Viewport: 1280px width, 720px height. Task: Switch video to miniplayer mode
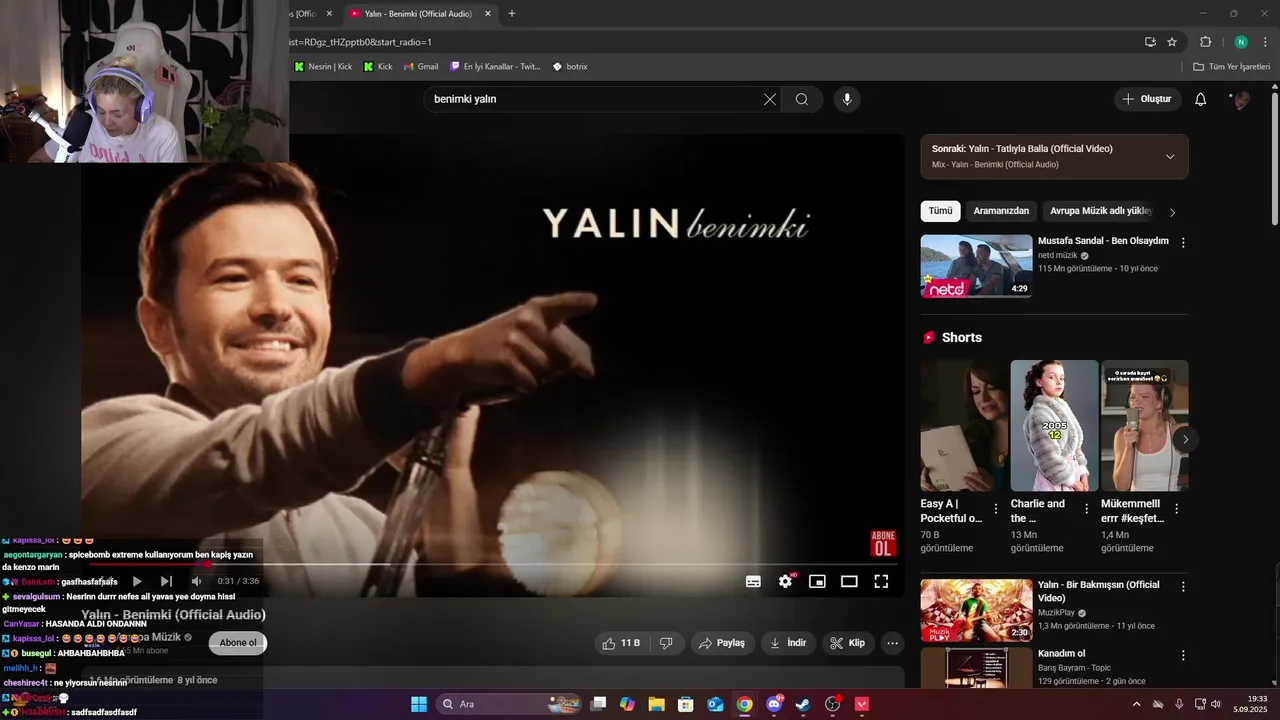817,581
